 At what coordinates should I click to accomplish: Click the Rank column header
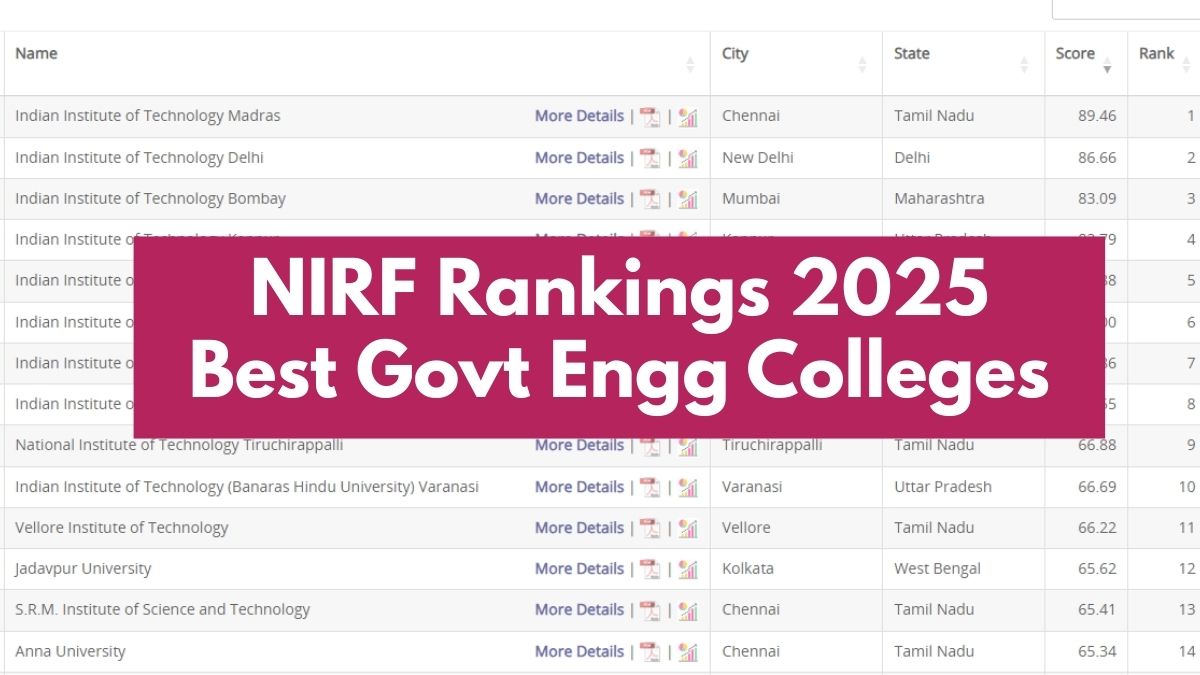[1157, 54]
